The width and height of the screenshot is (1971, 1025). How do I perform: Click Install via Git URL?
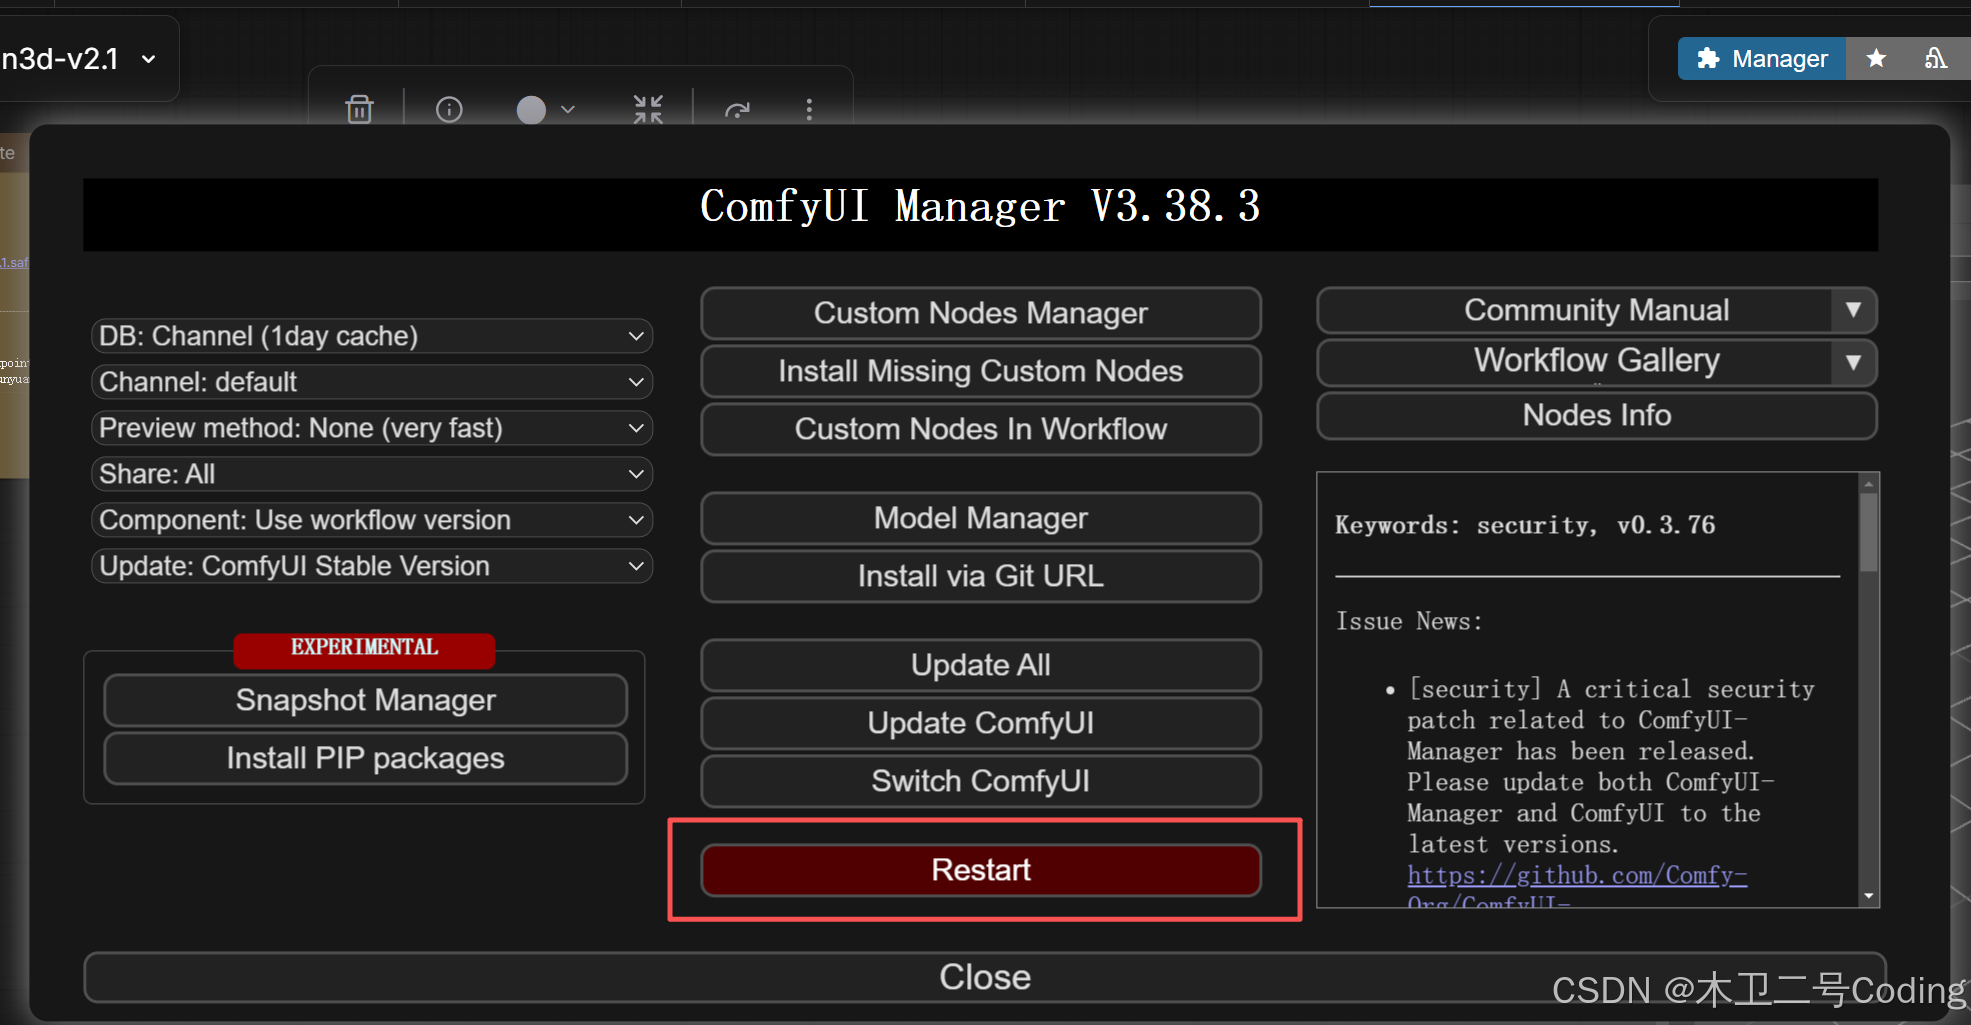980,576
